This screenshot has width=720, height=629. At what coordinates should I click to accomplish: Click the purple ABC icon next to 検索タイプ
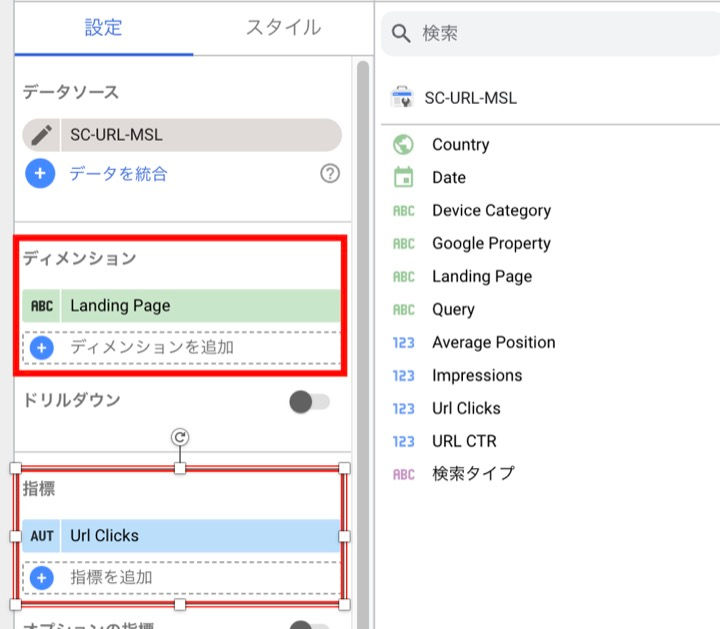click(x=404, y=474)
